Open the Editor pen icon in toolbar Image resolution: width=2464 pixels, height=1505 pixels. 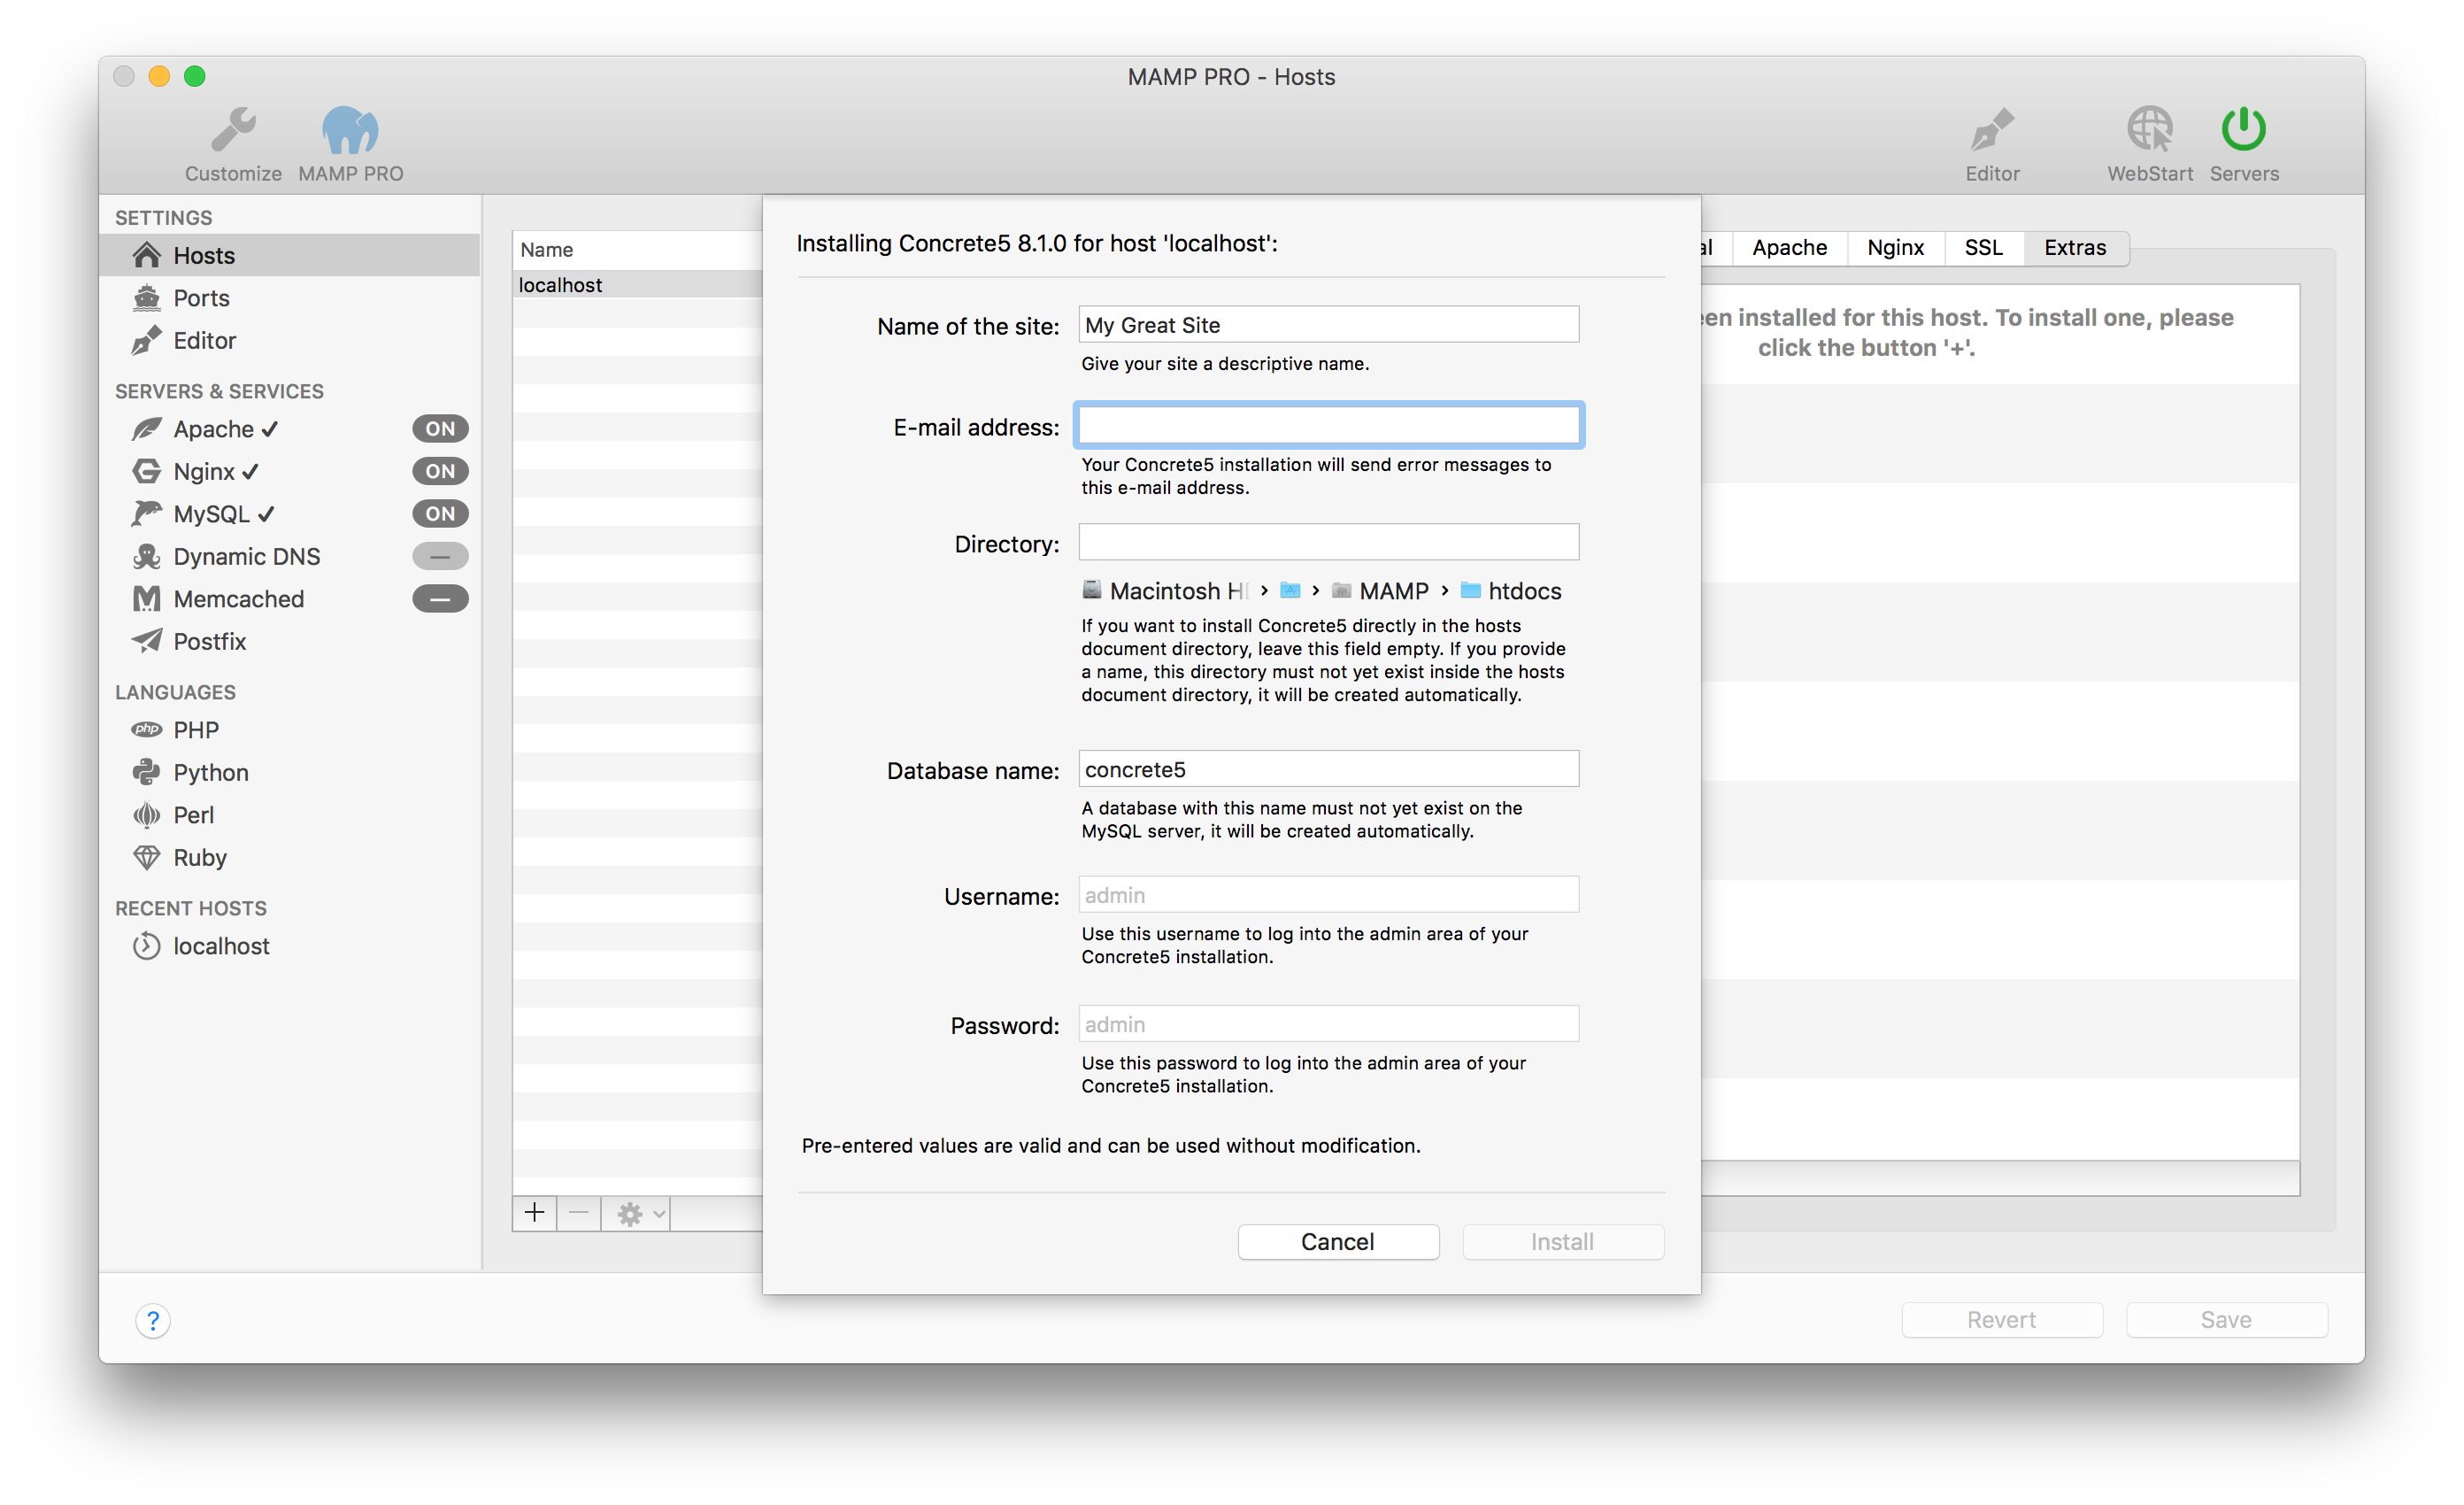[x=1992, y=130]
